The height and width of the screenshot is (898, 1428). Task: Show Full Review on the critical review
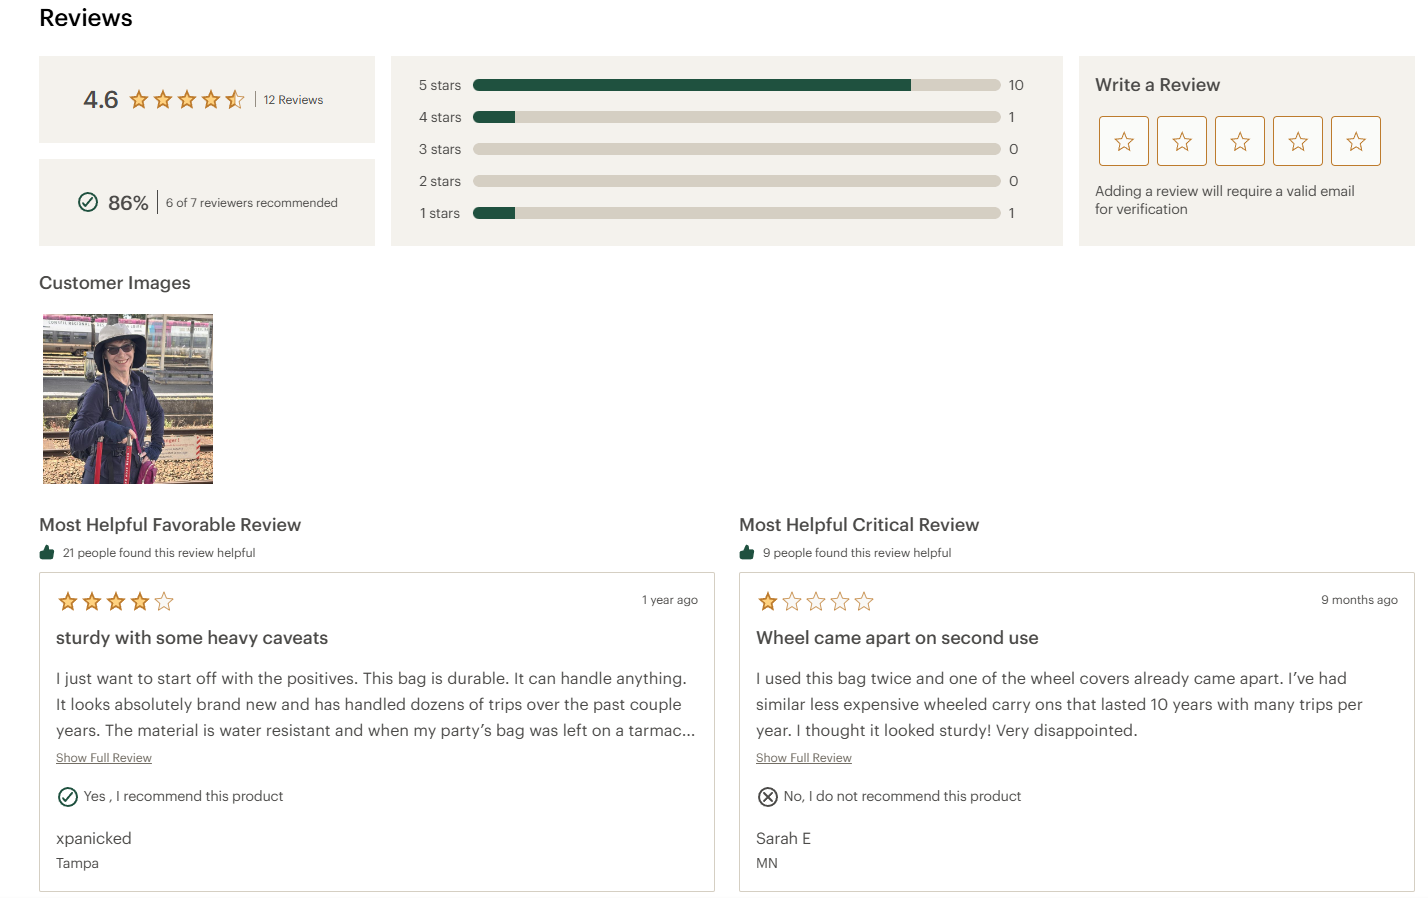[x=803, y=757]
